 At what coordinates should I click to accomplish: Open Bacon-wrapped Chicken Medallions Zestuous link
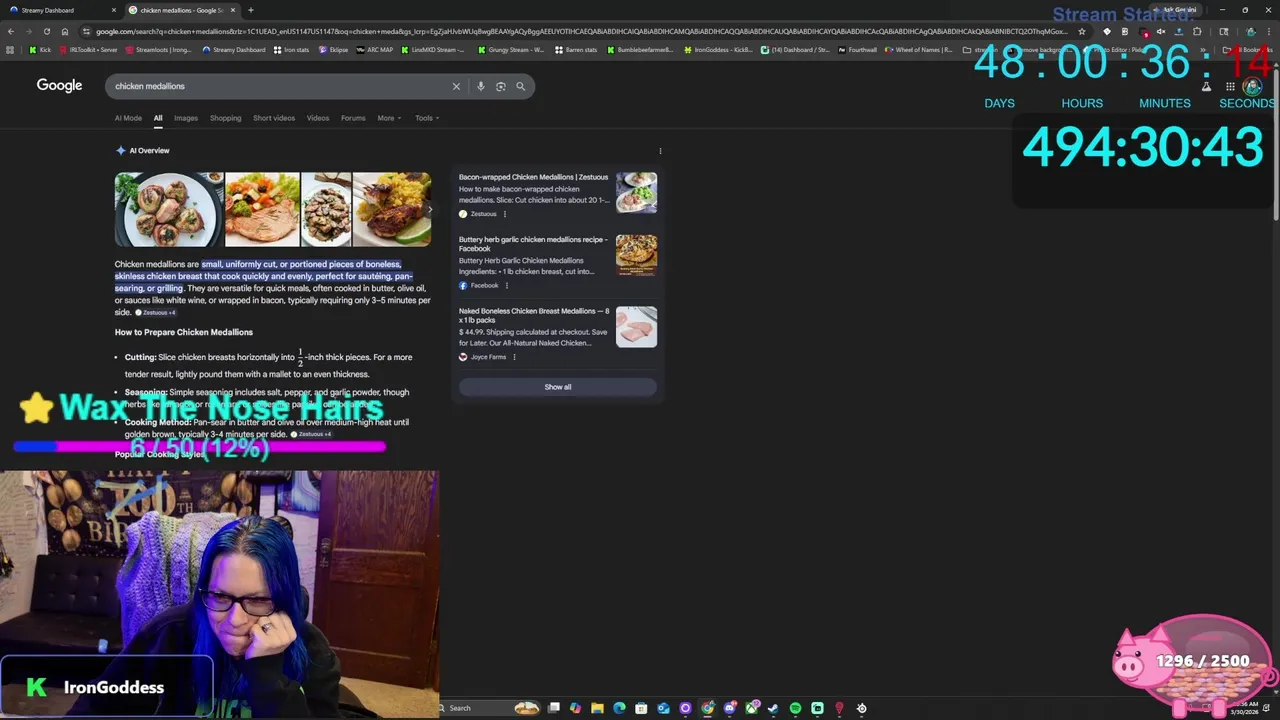(x=533, y=177)
